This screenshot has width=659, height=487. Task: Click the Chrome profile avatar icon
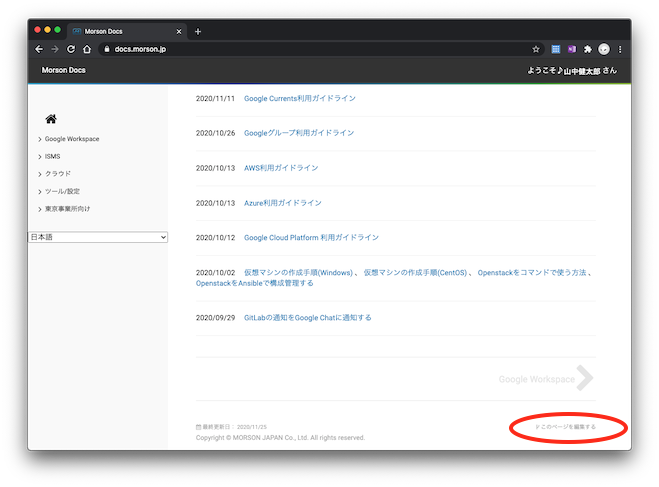604,49
